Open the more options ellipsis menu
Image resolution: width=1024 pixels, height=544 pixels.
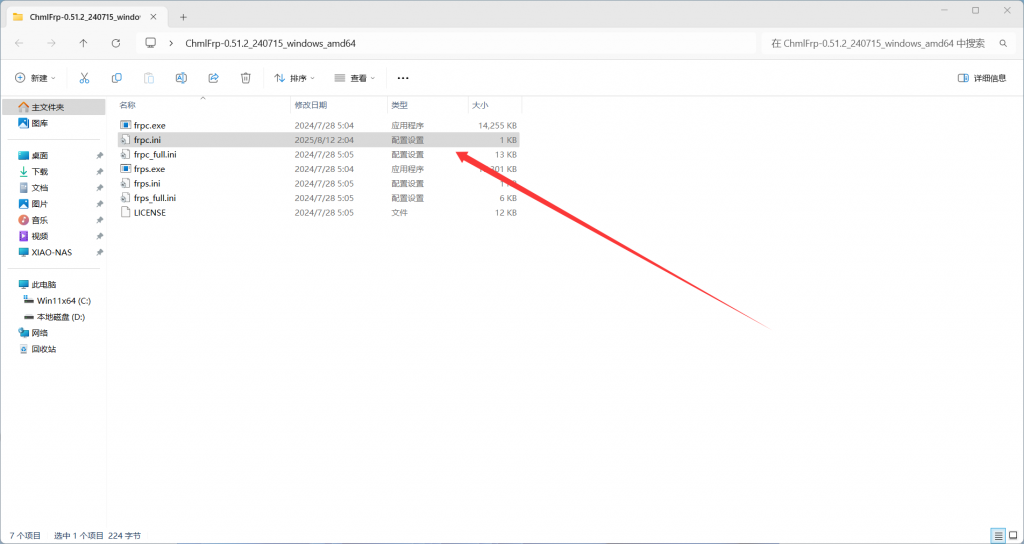[403, 78]
